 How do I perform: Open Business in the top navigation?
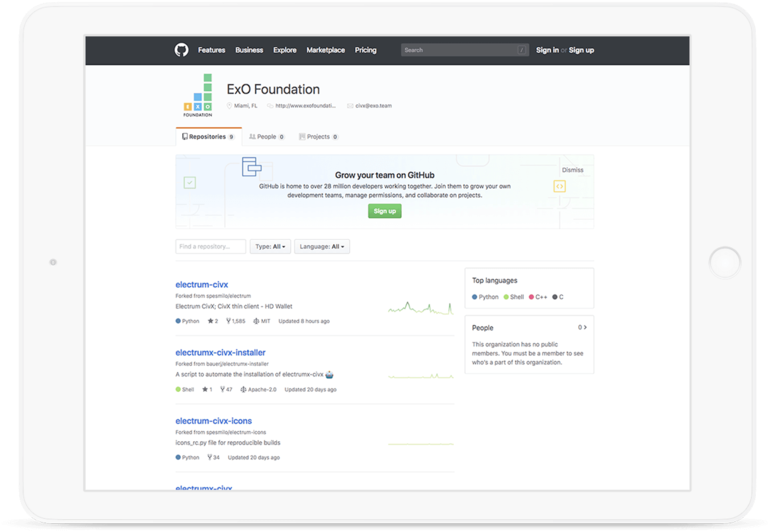tap(249, 50)
